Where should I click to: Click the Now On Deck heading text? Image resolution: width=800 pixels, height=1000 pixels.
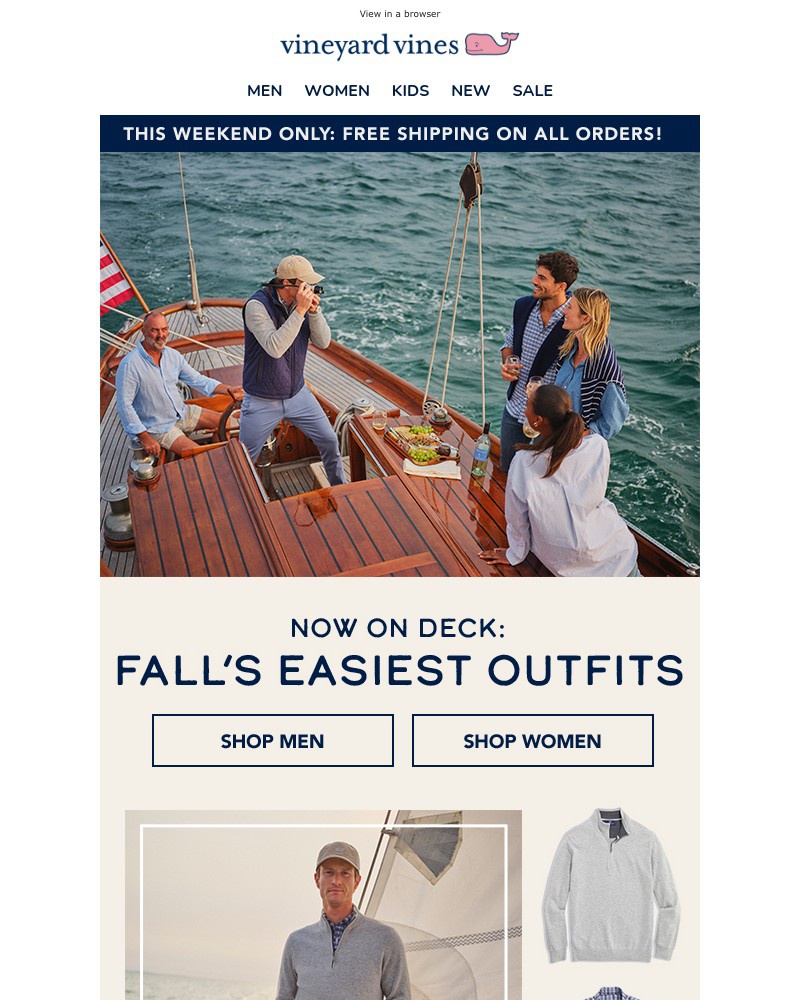tap(398, 628)
